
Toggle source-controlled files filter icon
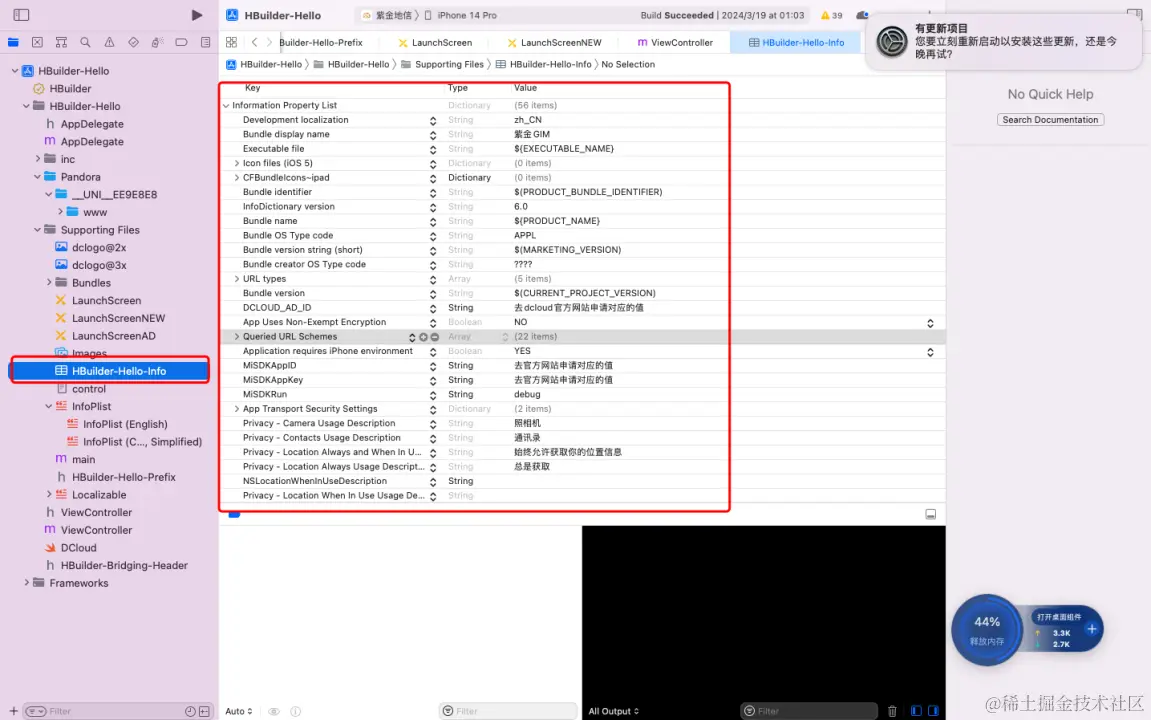tap(204, 711)
